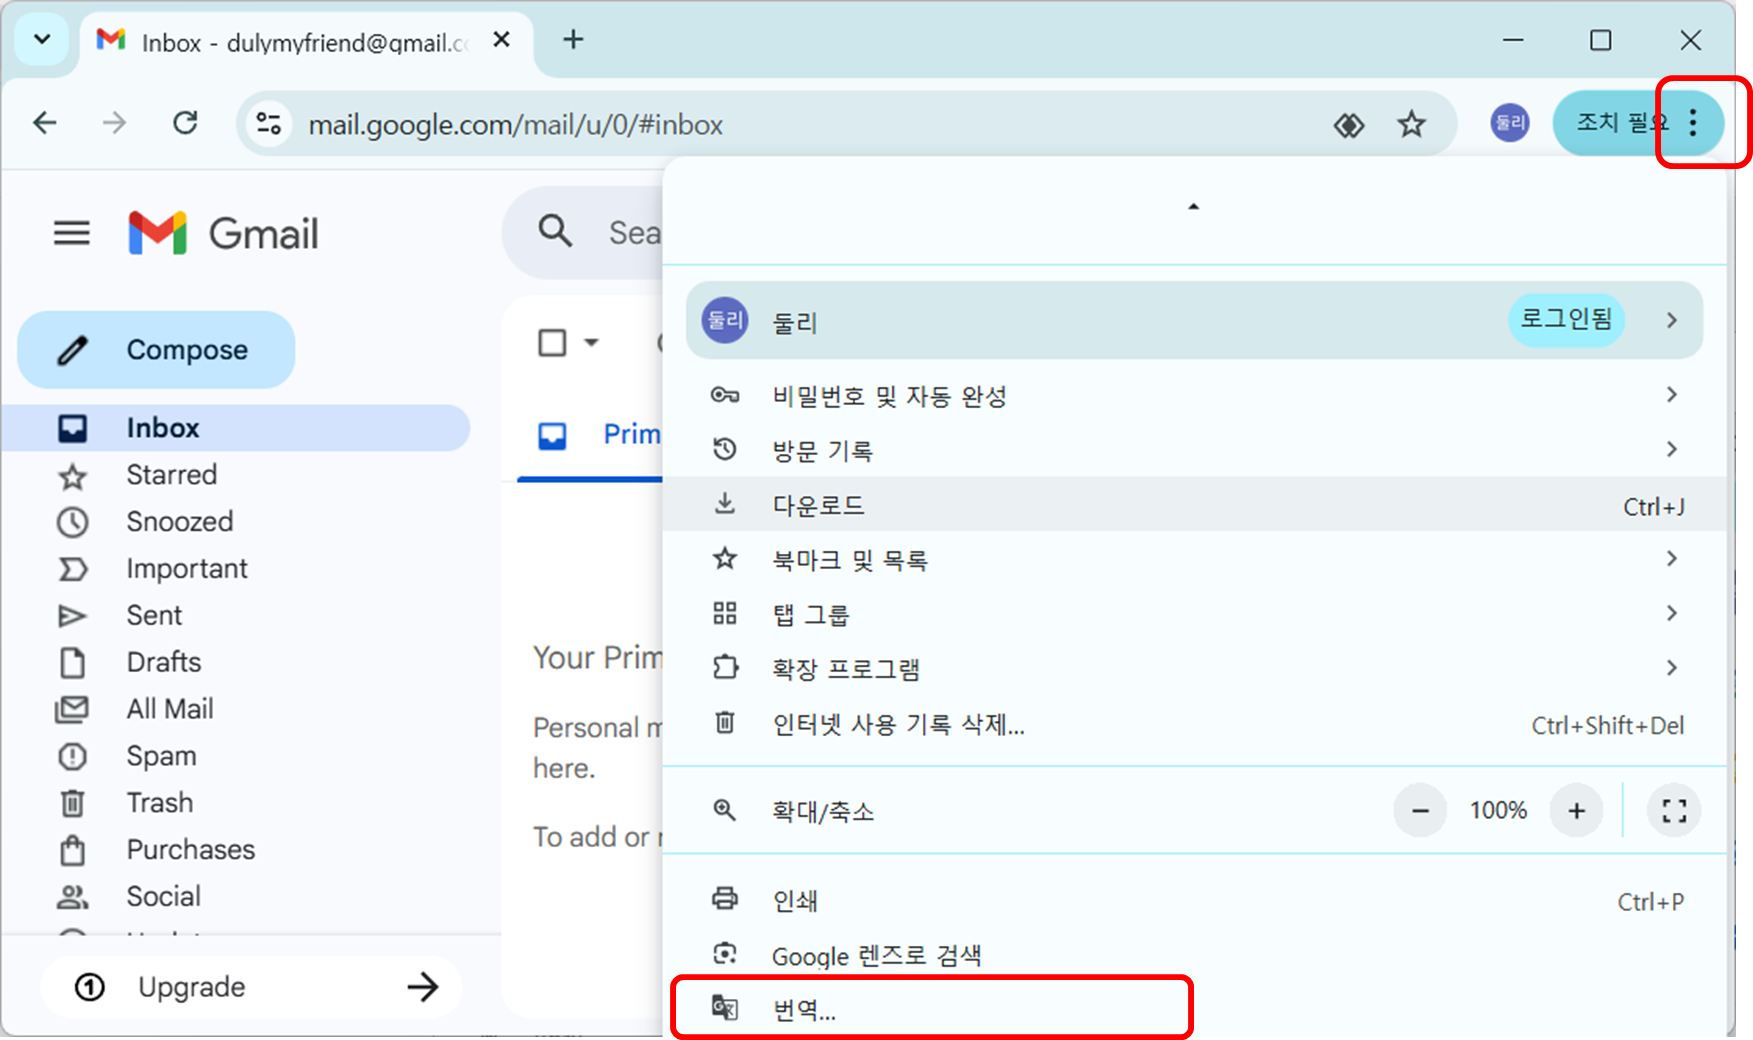1753x1040 pixels.
Task: Click the 100% zoom value
Action: click(x=1498, y=811)
